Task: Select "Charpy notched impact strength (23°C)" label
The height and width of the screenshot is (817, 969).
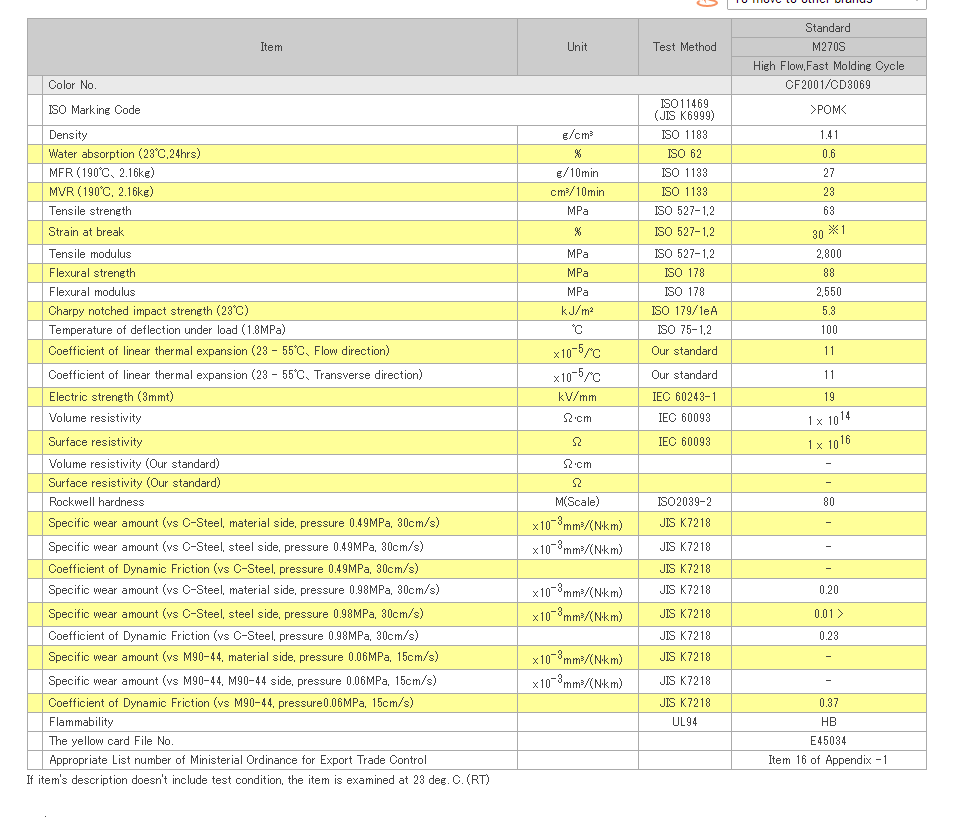Action: [148, 311]
